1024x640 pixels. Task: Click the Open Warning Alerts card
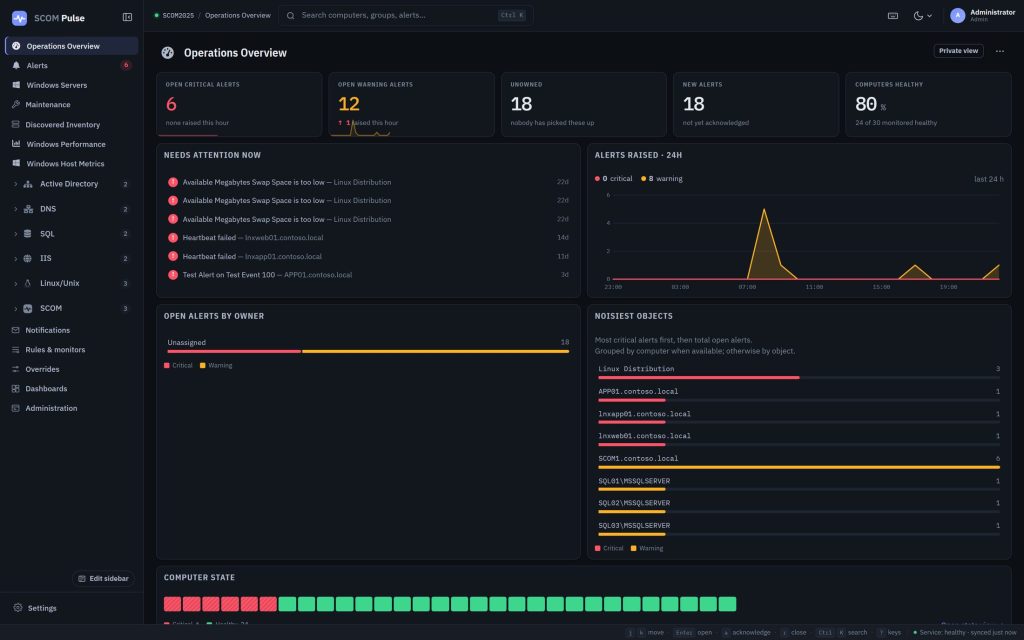click(x=411, y=104)
